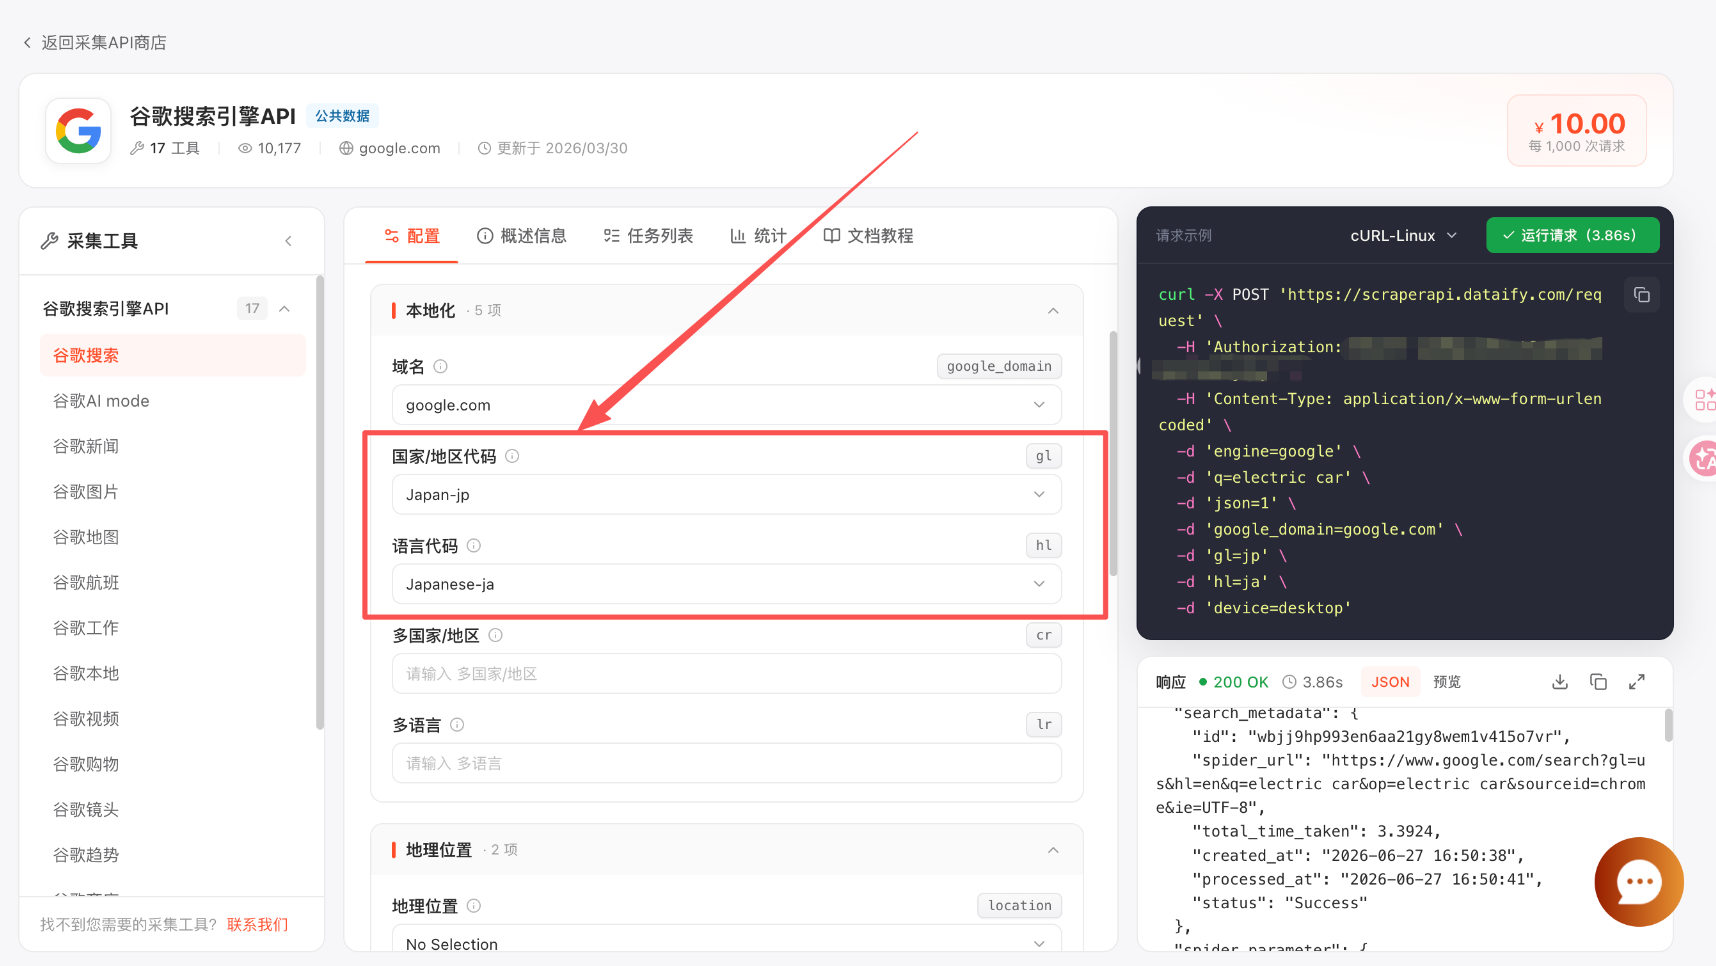Open the Japan-jp country dropdown
This screenshot has height=966, width=1716.
point(726,495)
